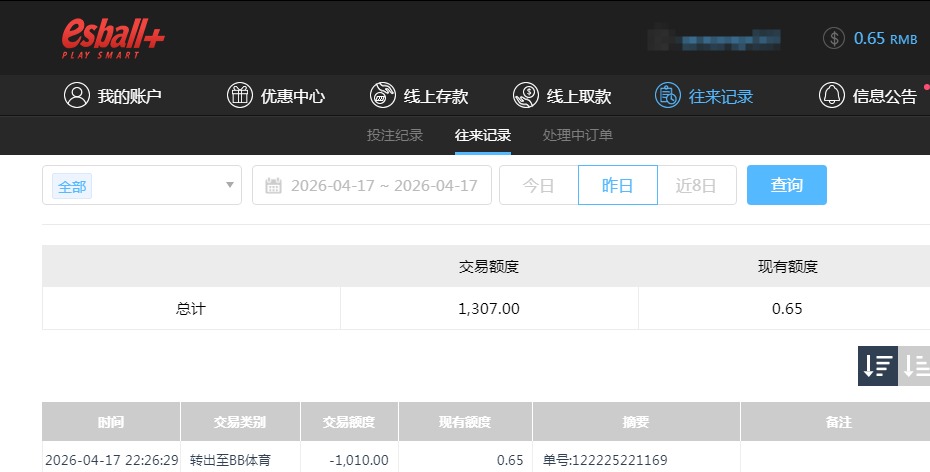Image resolution: width=930 pixels, height=472 pixels.
Task: Select the 往来记录 sub-tab
Action: tap(483, 135)
